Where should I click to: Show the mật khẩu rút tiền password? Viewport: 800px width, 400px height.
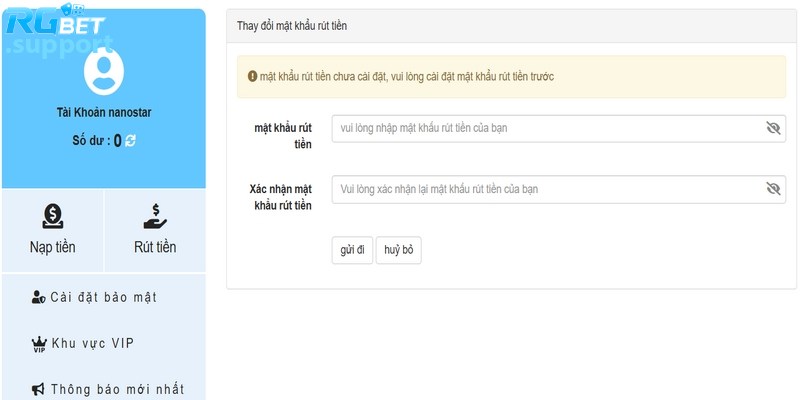point(773,128)
